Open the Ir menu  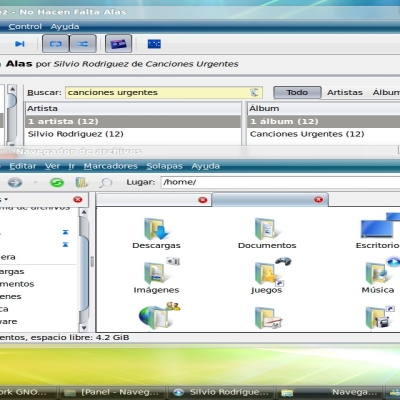click(x=72, y=166)
